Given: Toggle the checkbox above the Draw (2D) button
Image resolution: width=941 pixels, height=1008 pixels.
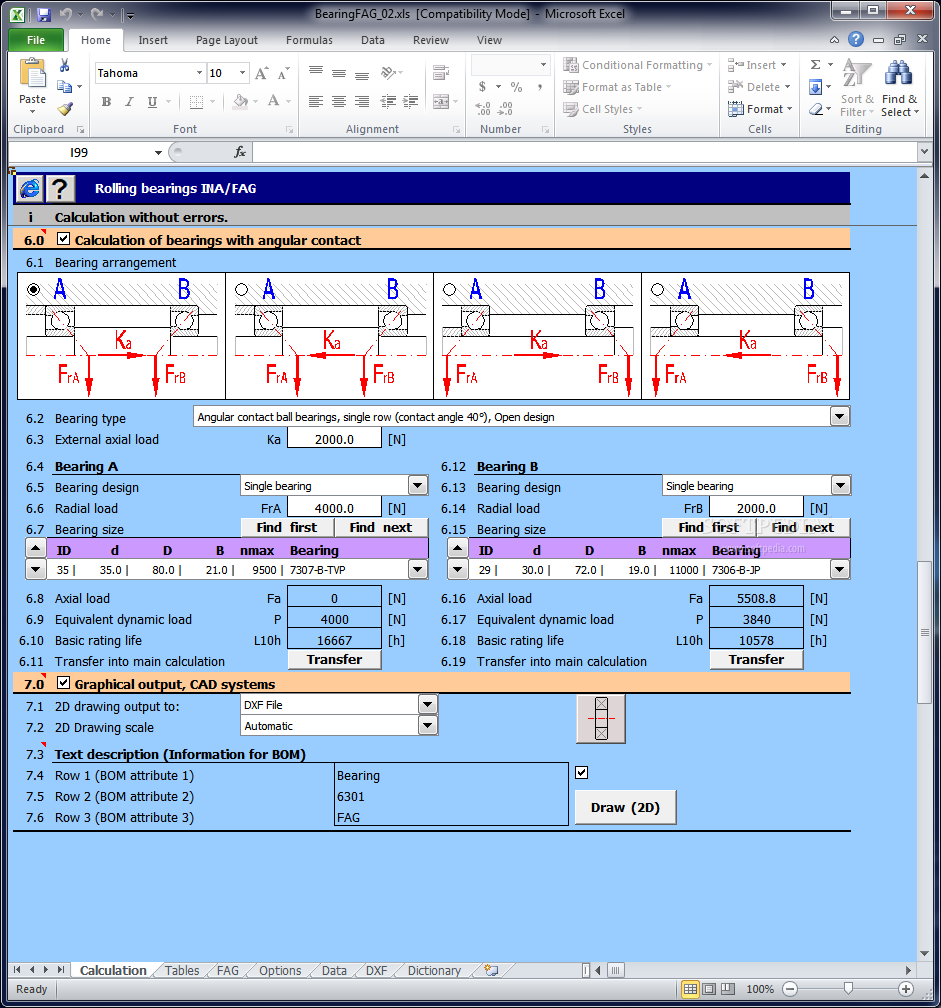Looking at the screenshot, I should pyautogui.click(x=582, y=772).
